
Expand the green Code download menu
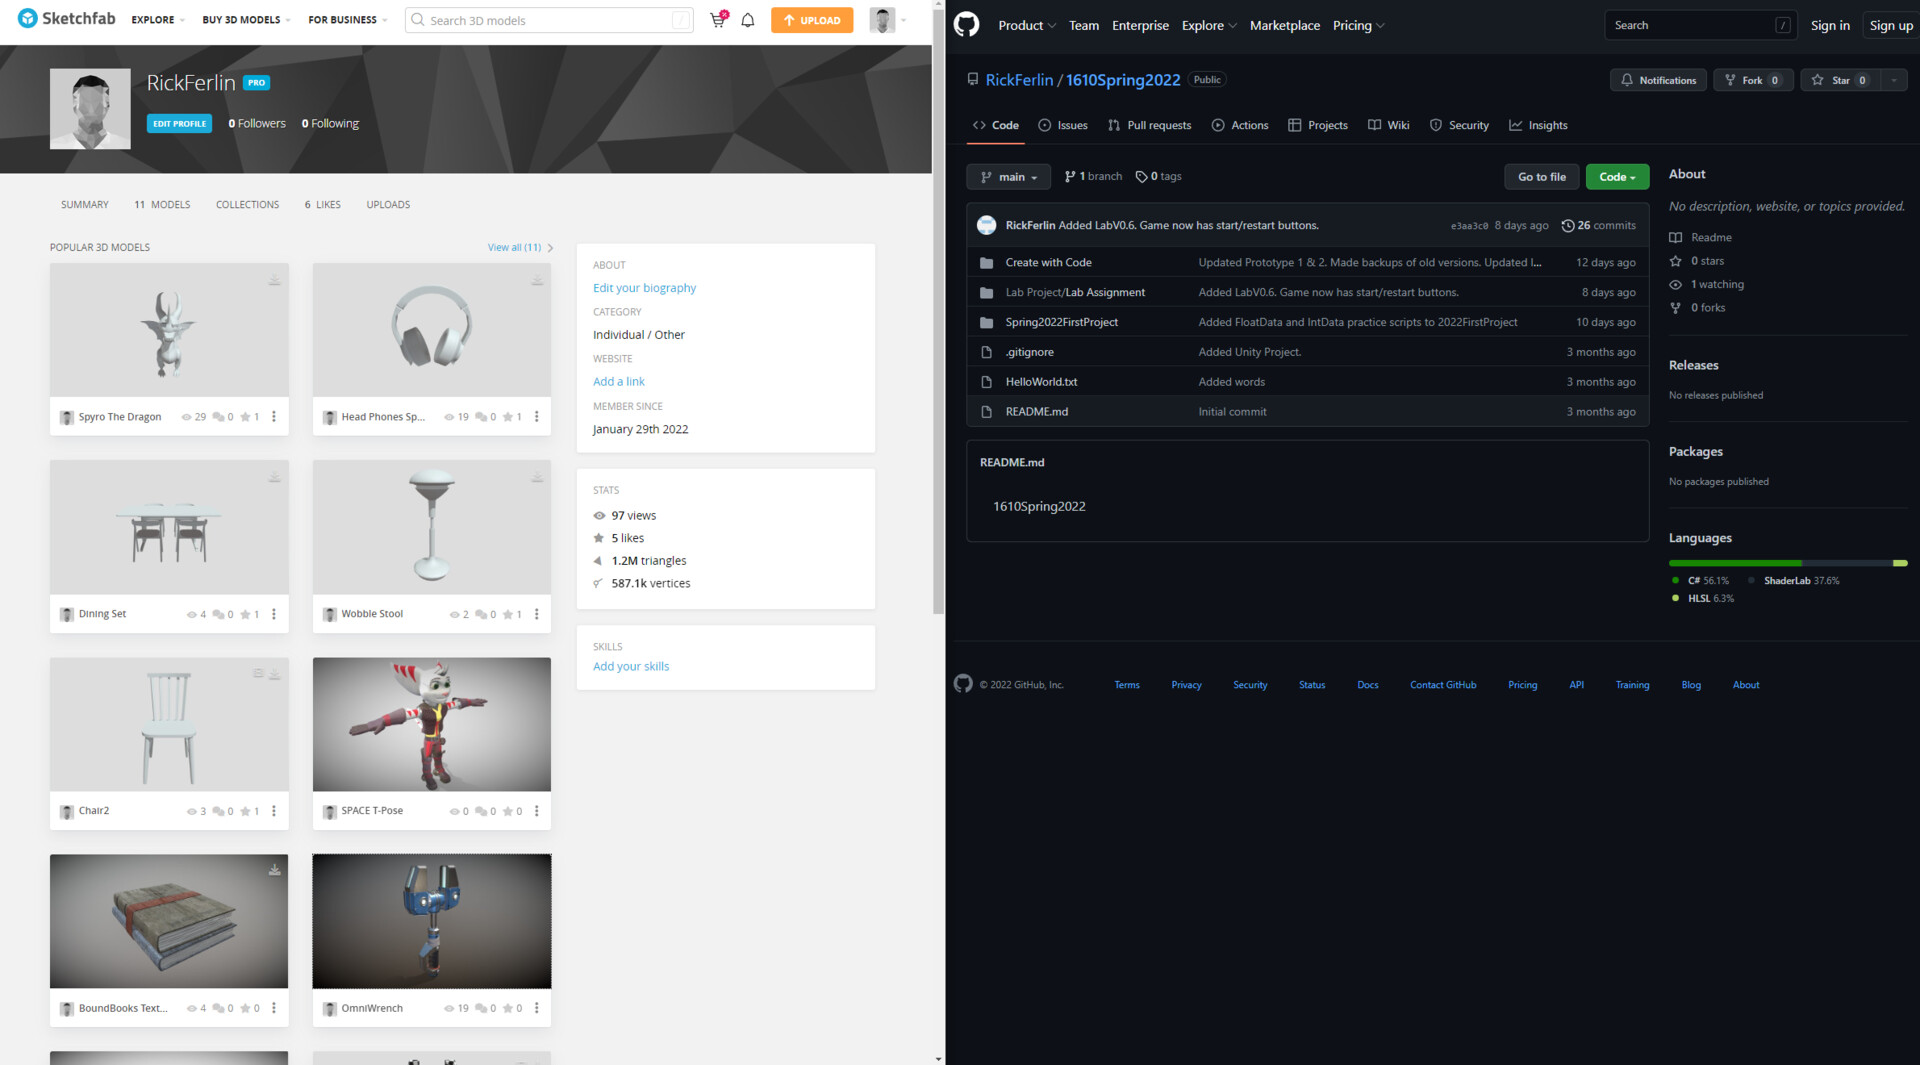1617,176
